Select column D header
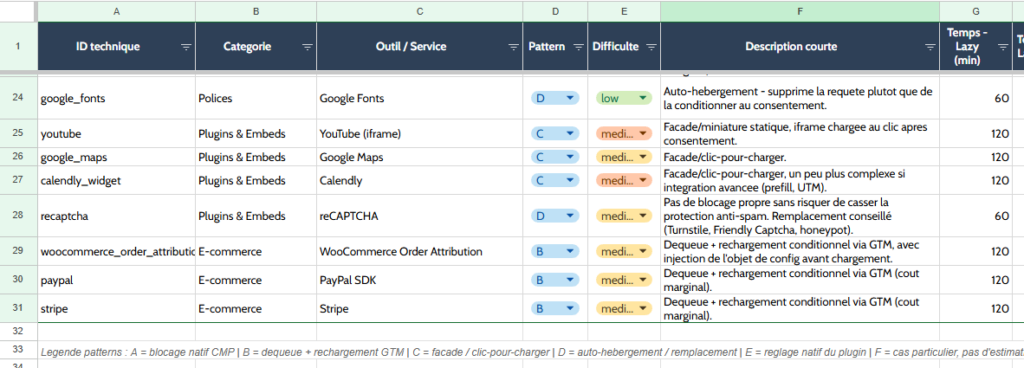Screen dimensions: 1024x368 (x=555, y=11)
